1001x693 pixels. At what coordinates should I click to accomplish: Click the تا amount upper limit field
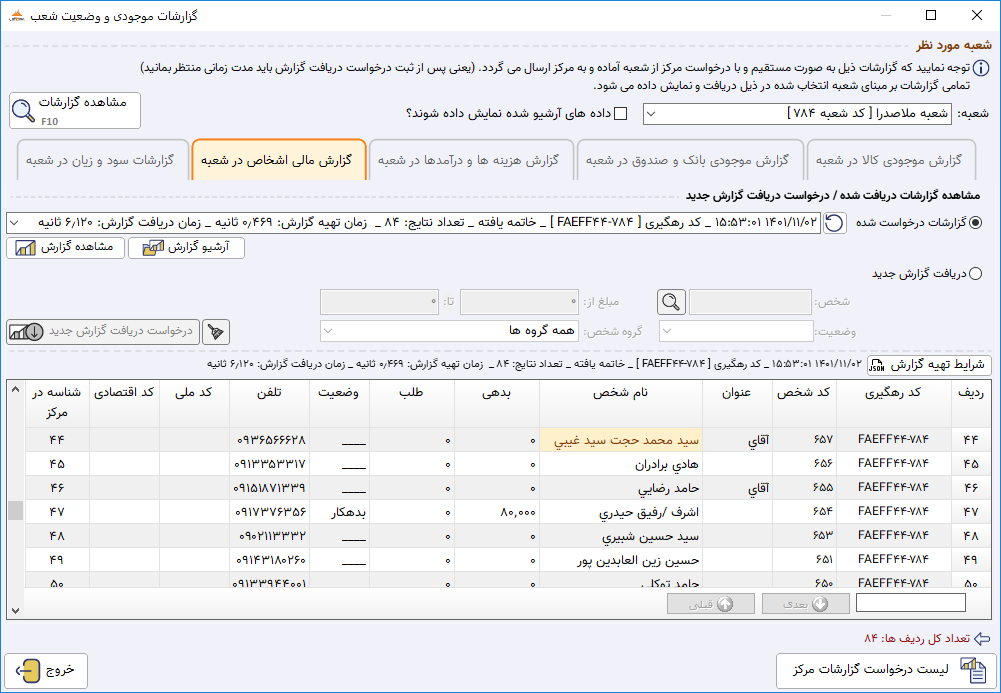pyautogui.click(x=379, y=302)
